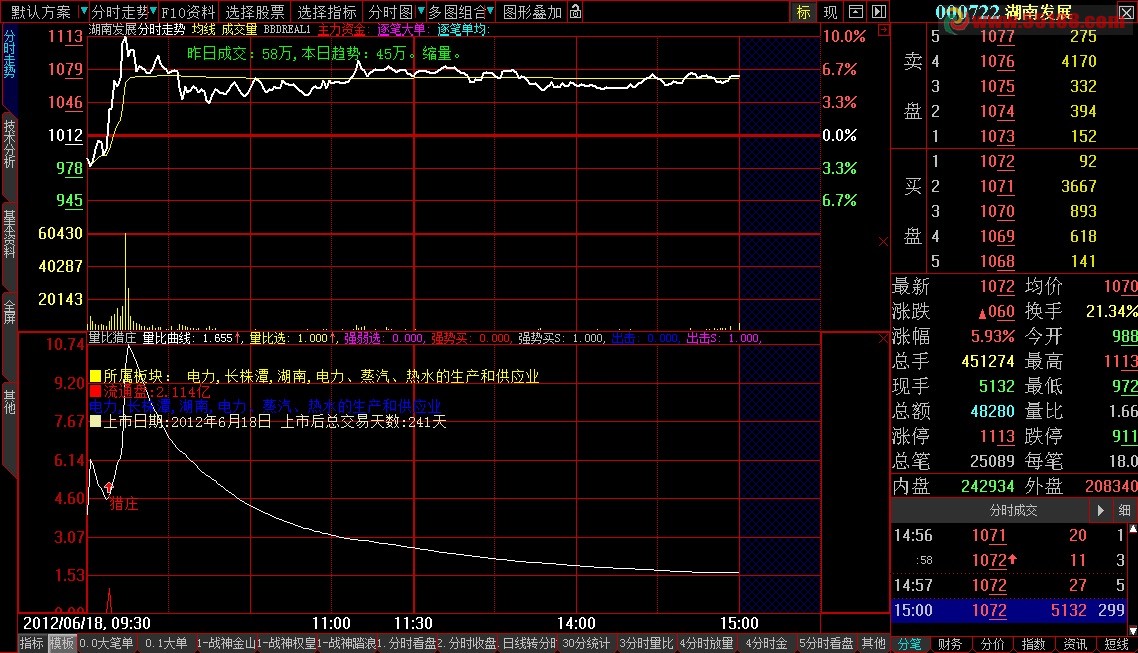
Task: Select the 1-战神踏浪 template tab
Action: click(x=346, y=643)
